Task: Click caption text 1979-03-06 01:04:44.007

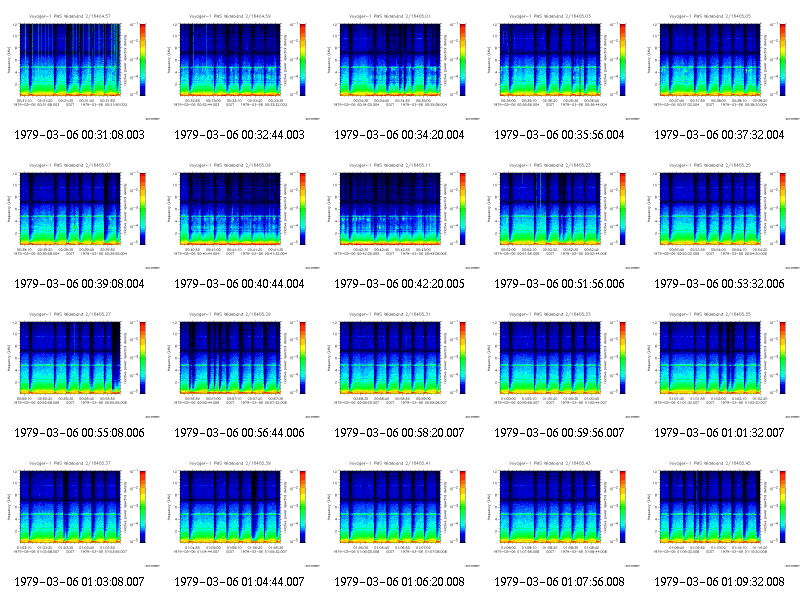Action: coord(239,582)
